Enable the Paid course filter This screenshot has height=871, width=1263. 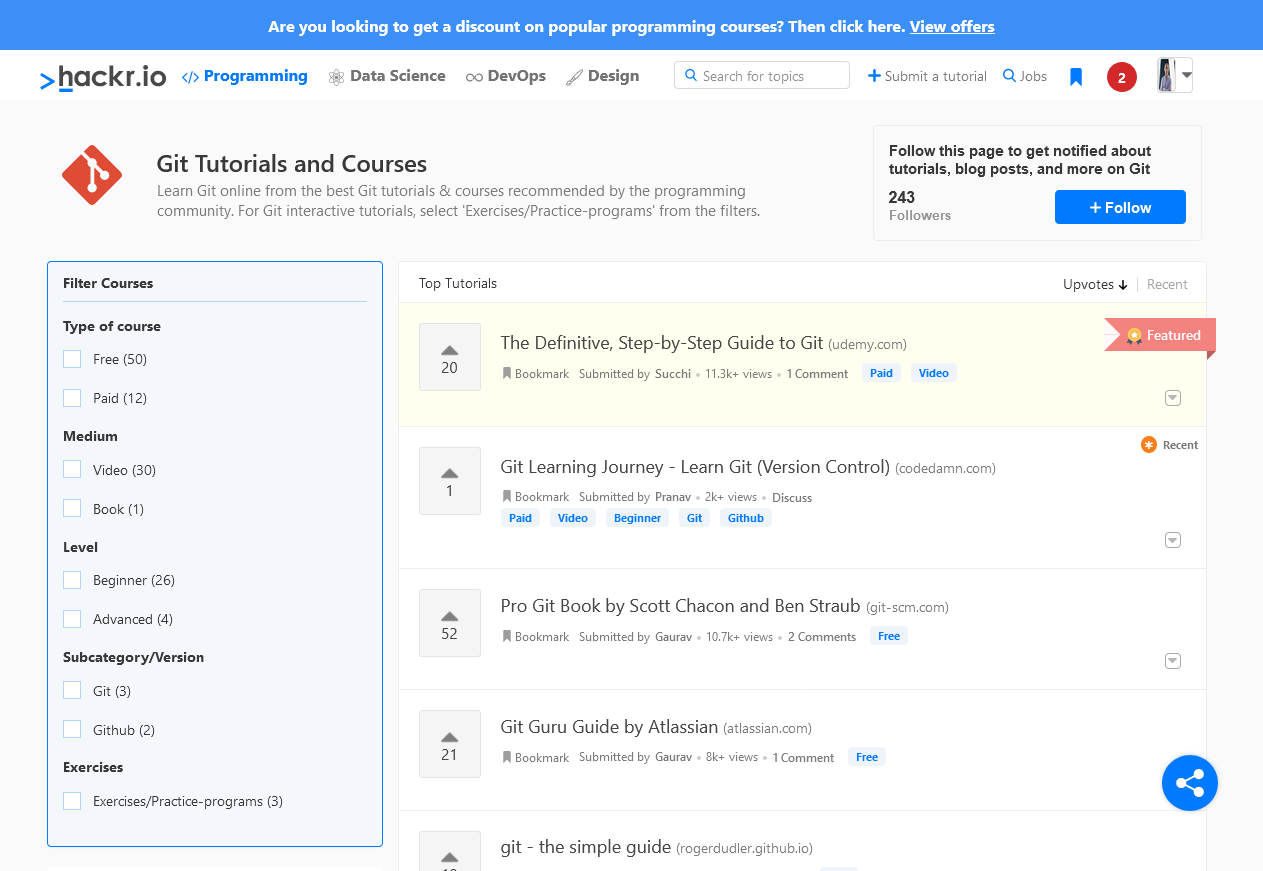72,398
